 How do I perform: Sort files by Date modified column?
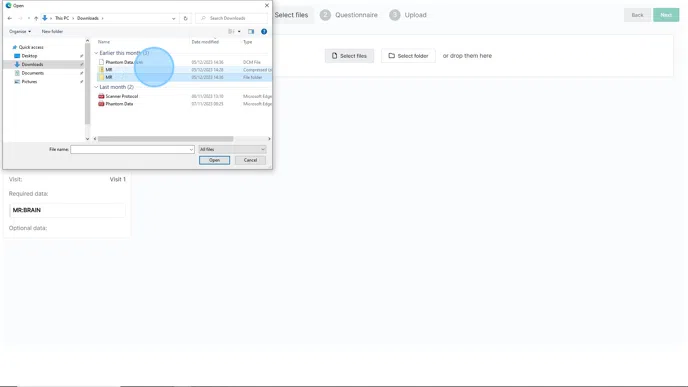205,42
